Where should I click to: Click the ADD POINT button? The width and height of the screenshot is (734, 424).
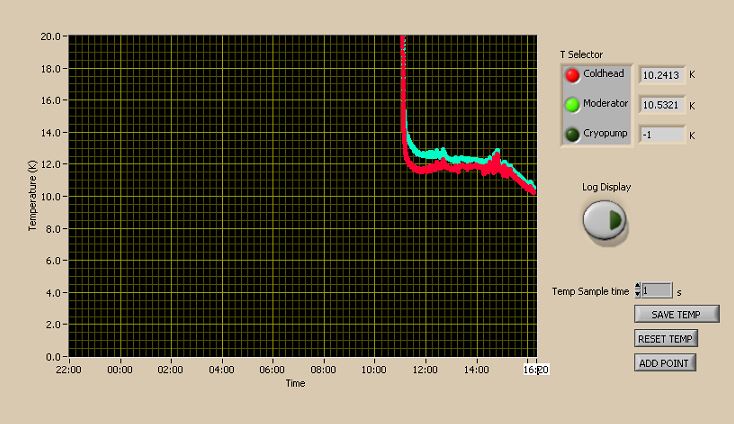(665, 363)
